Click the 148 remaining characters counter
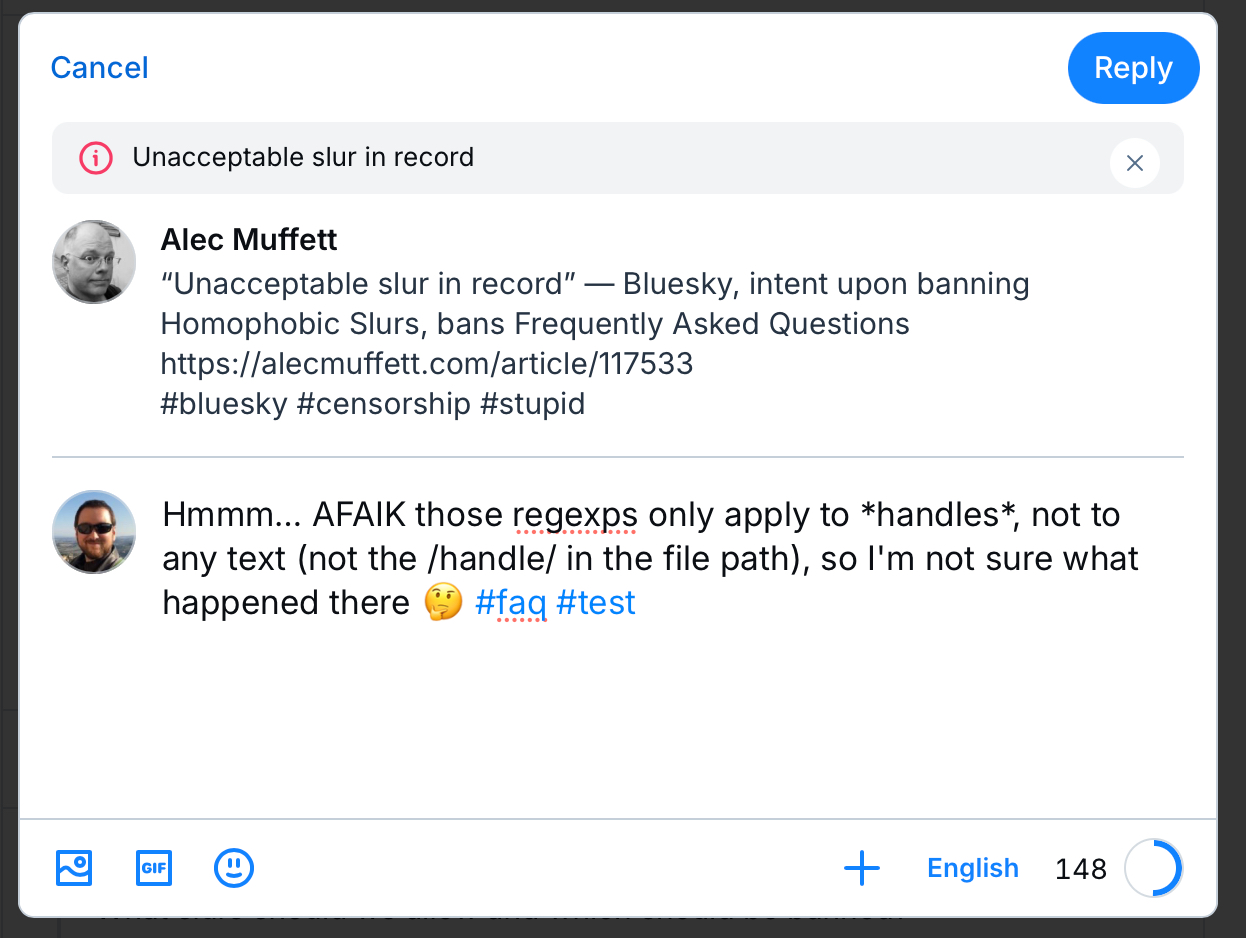The image size is (1246, 938). click(x=1081, y=869)
